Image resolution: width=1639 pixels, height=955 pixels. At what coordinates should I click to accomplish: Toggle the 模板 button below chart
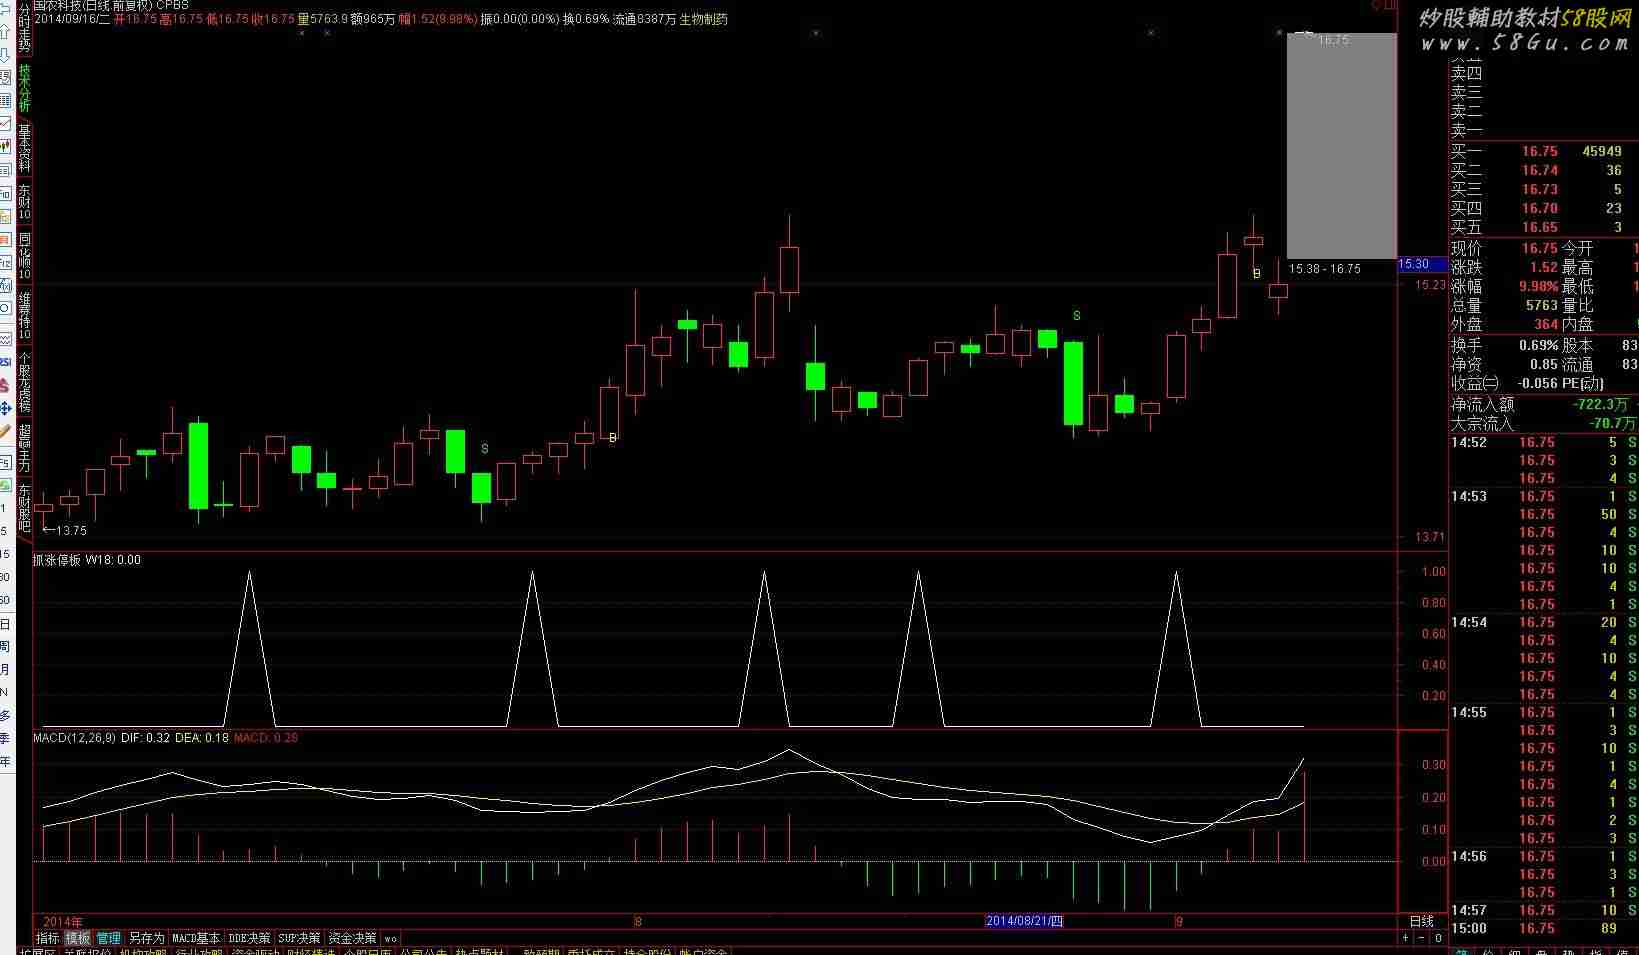(x=78, y=938)
